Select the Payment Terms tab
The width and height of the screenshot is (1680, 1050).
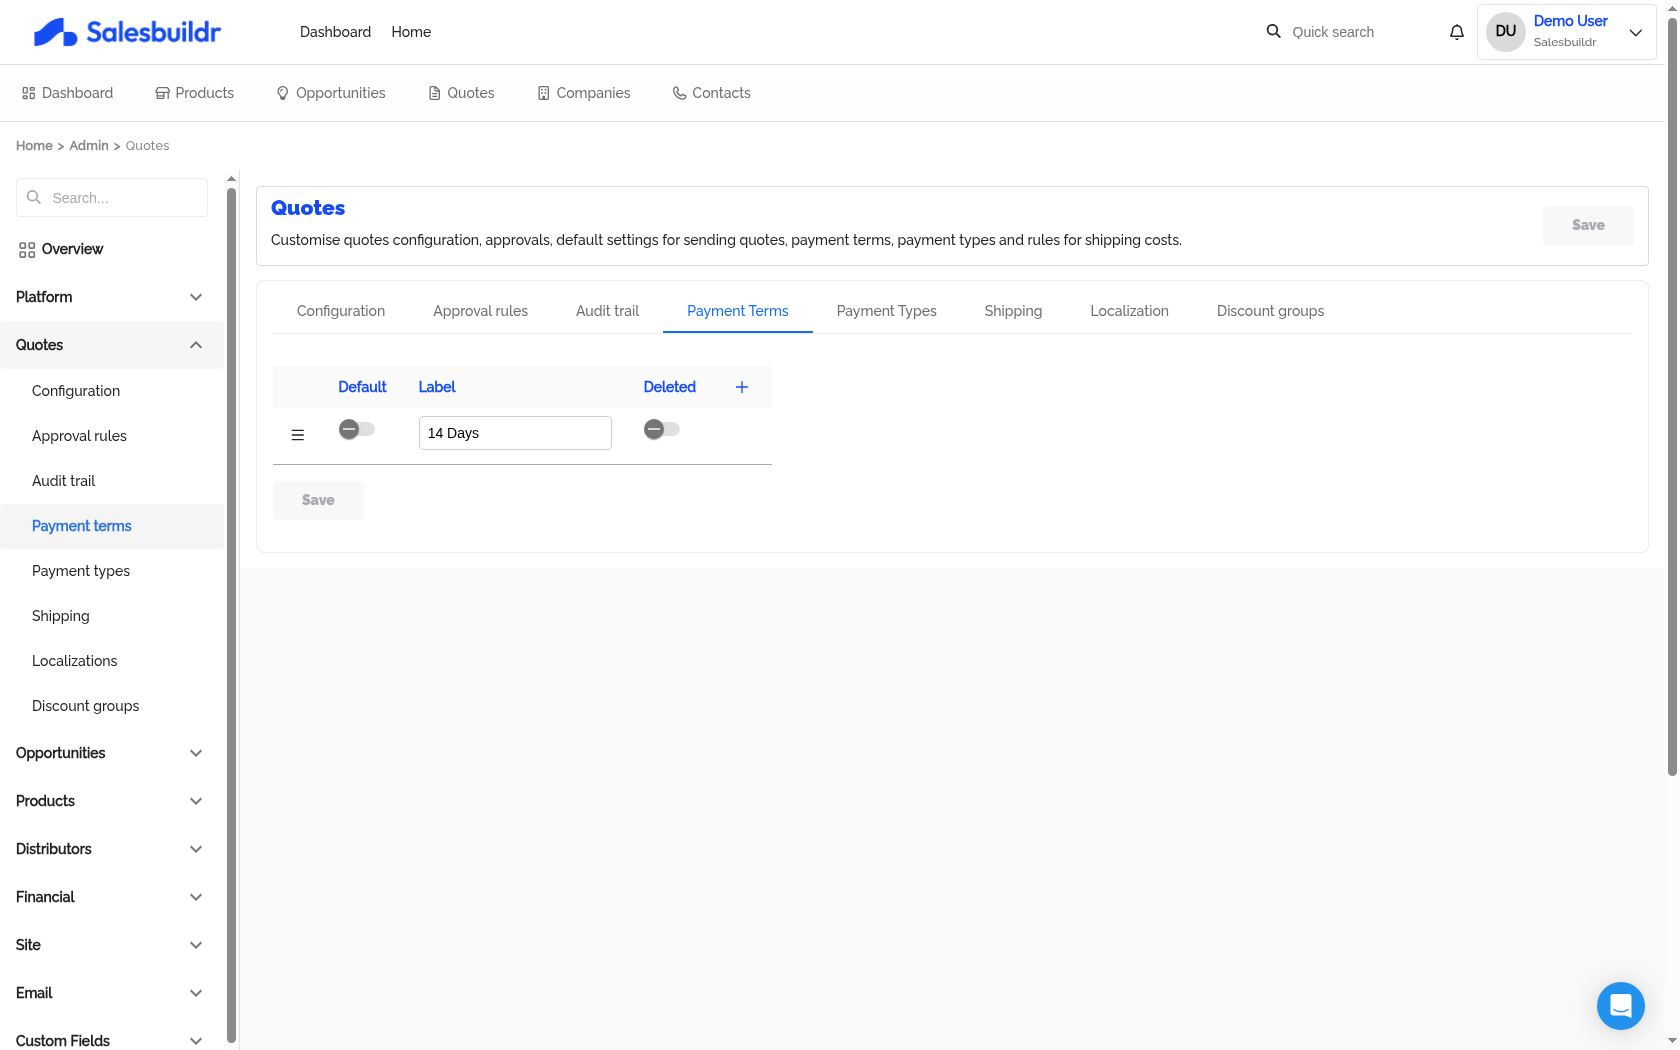[738, 311]
